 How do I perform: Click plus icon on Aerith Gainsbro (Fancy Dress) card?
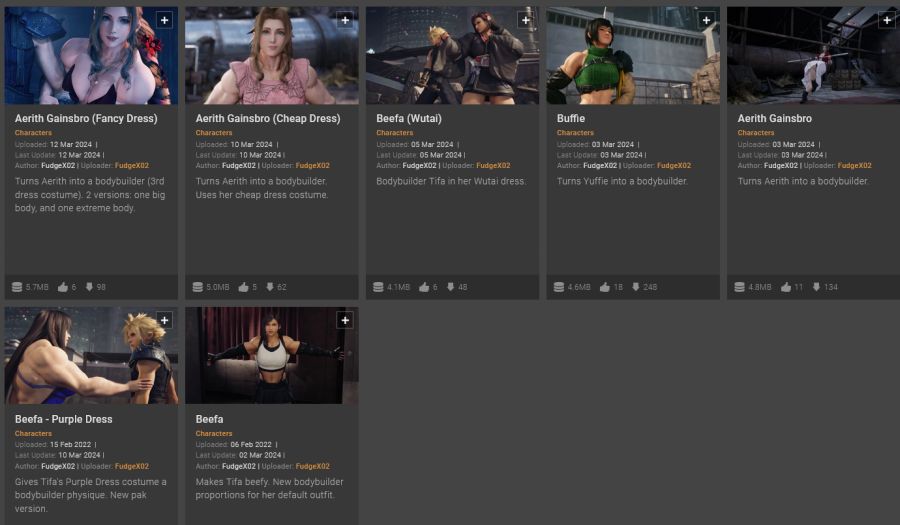coord(165,20)
